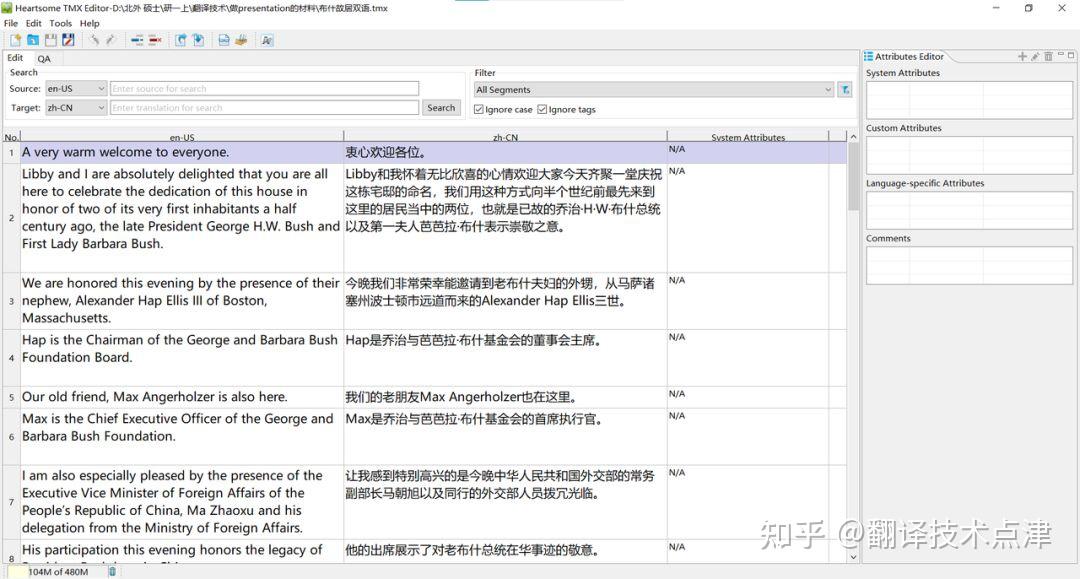Click the edit attribute pencil icon

[x=1035, y=56]
